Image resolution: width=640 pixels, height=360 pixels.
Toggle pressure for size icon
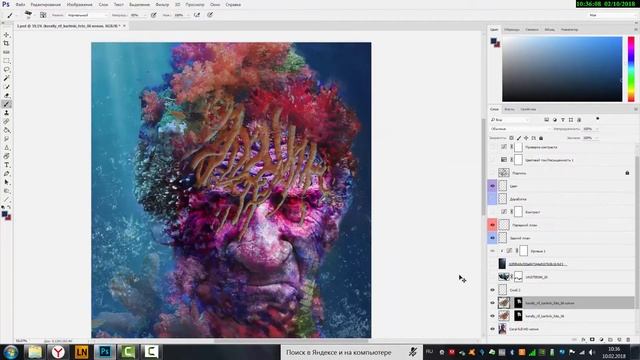[210, 15]
